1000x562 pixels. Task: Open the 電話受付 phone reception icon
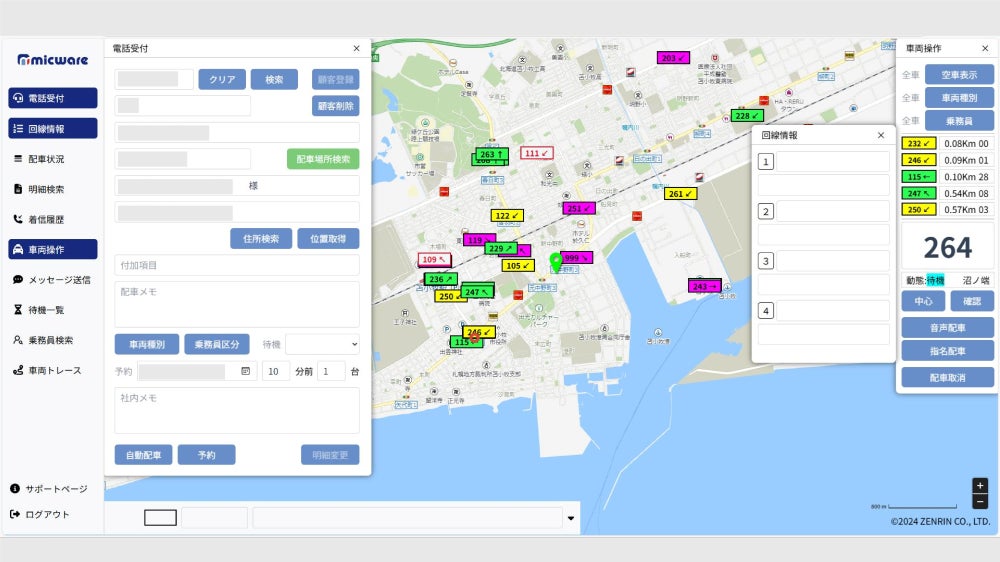tap(18, 98)
